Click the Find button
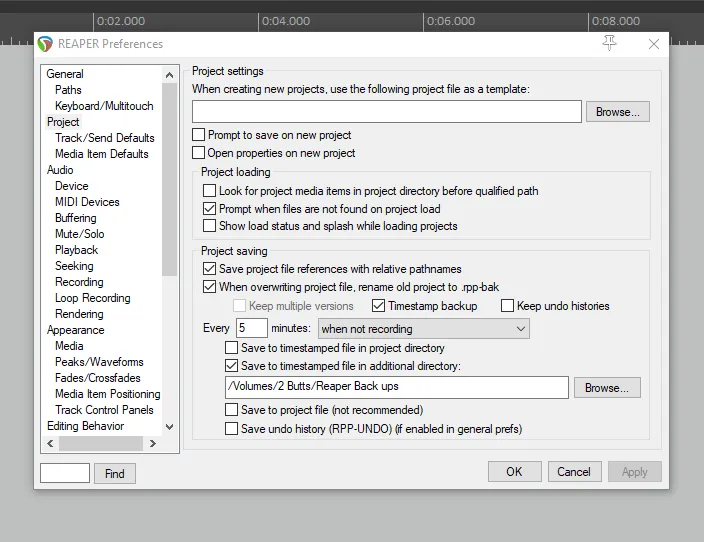 [x=114, y=473]
